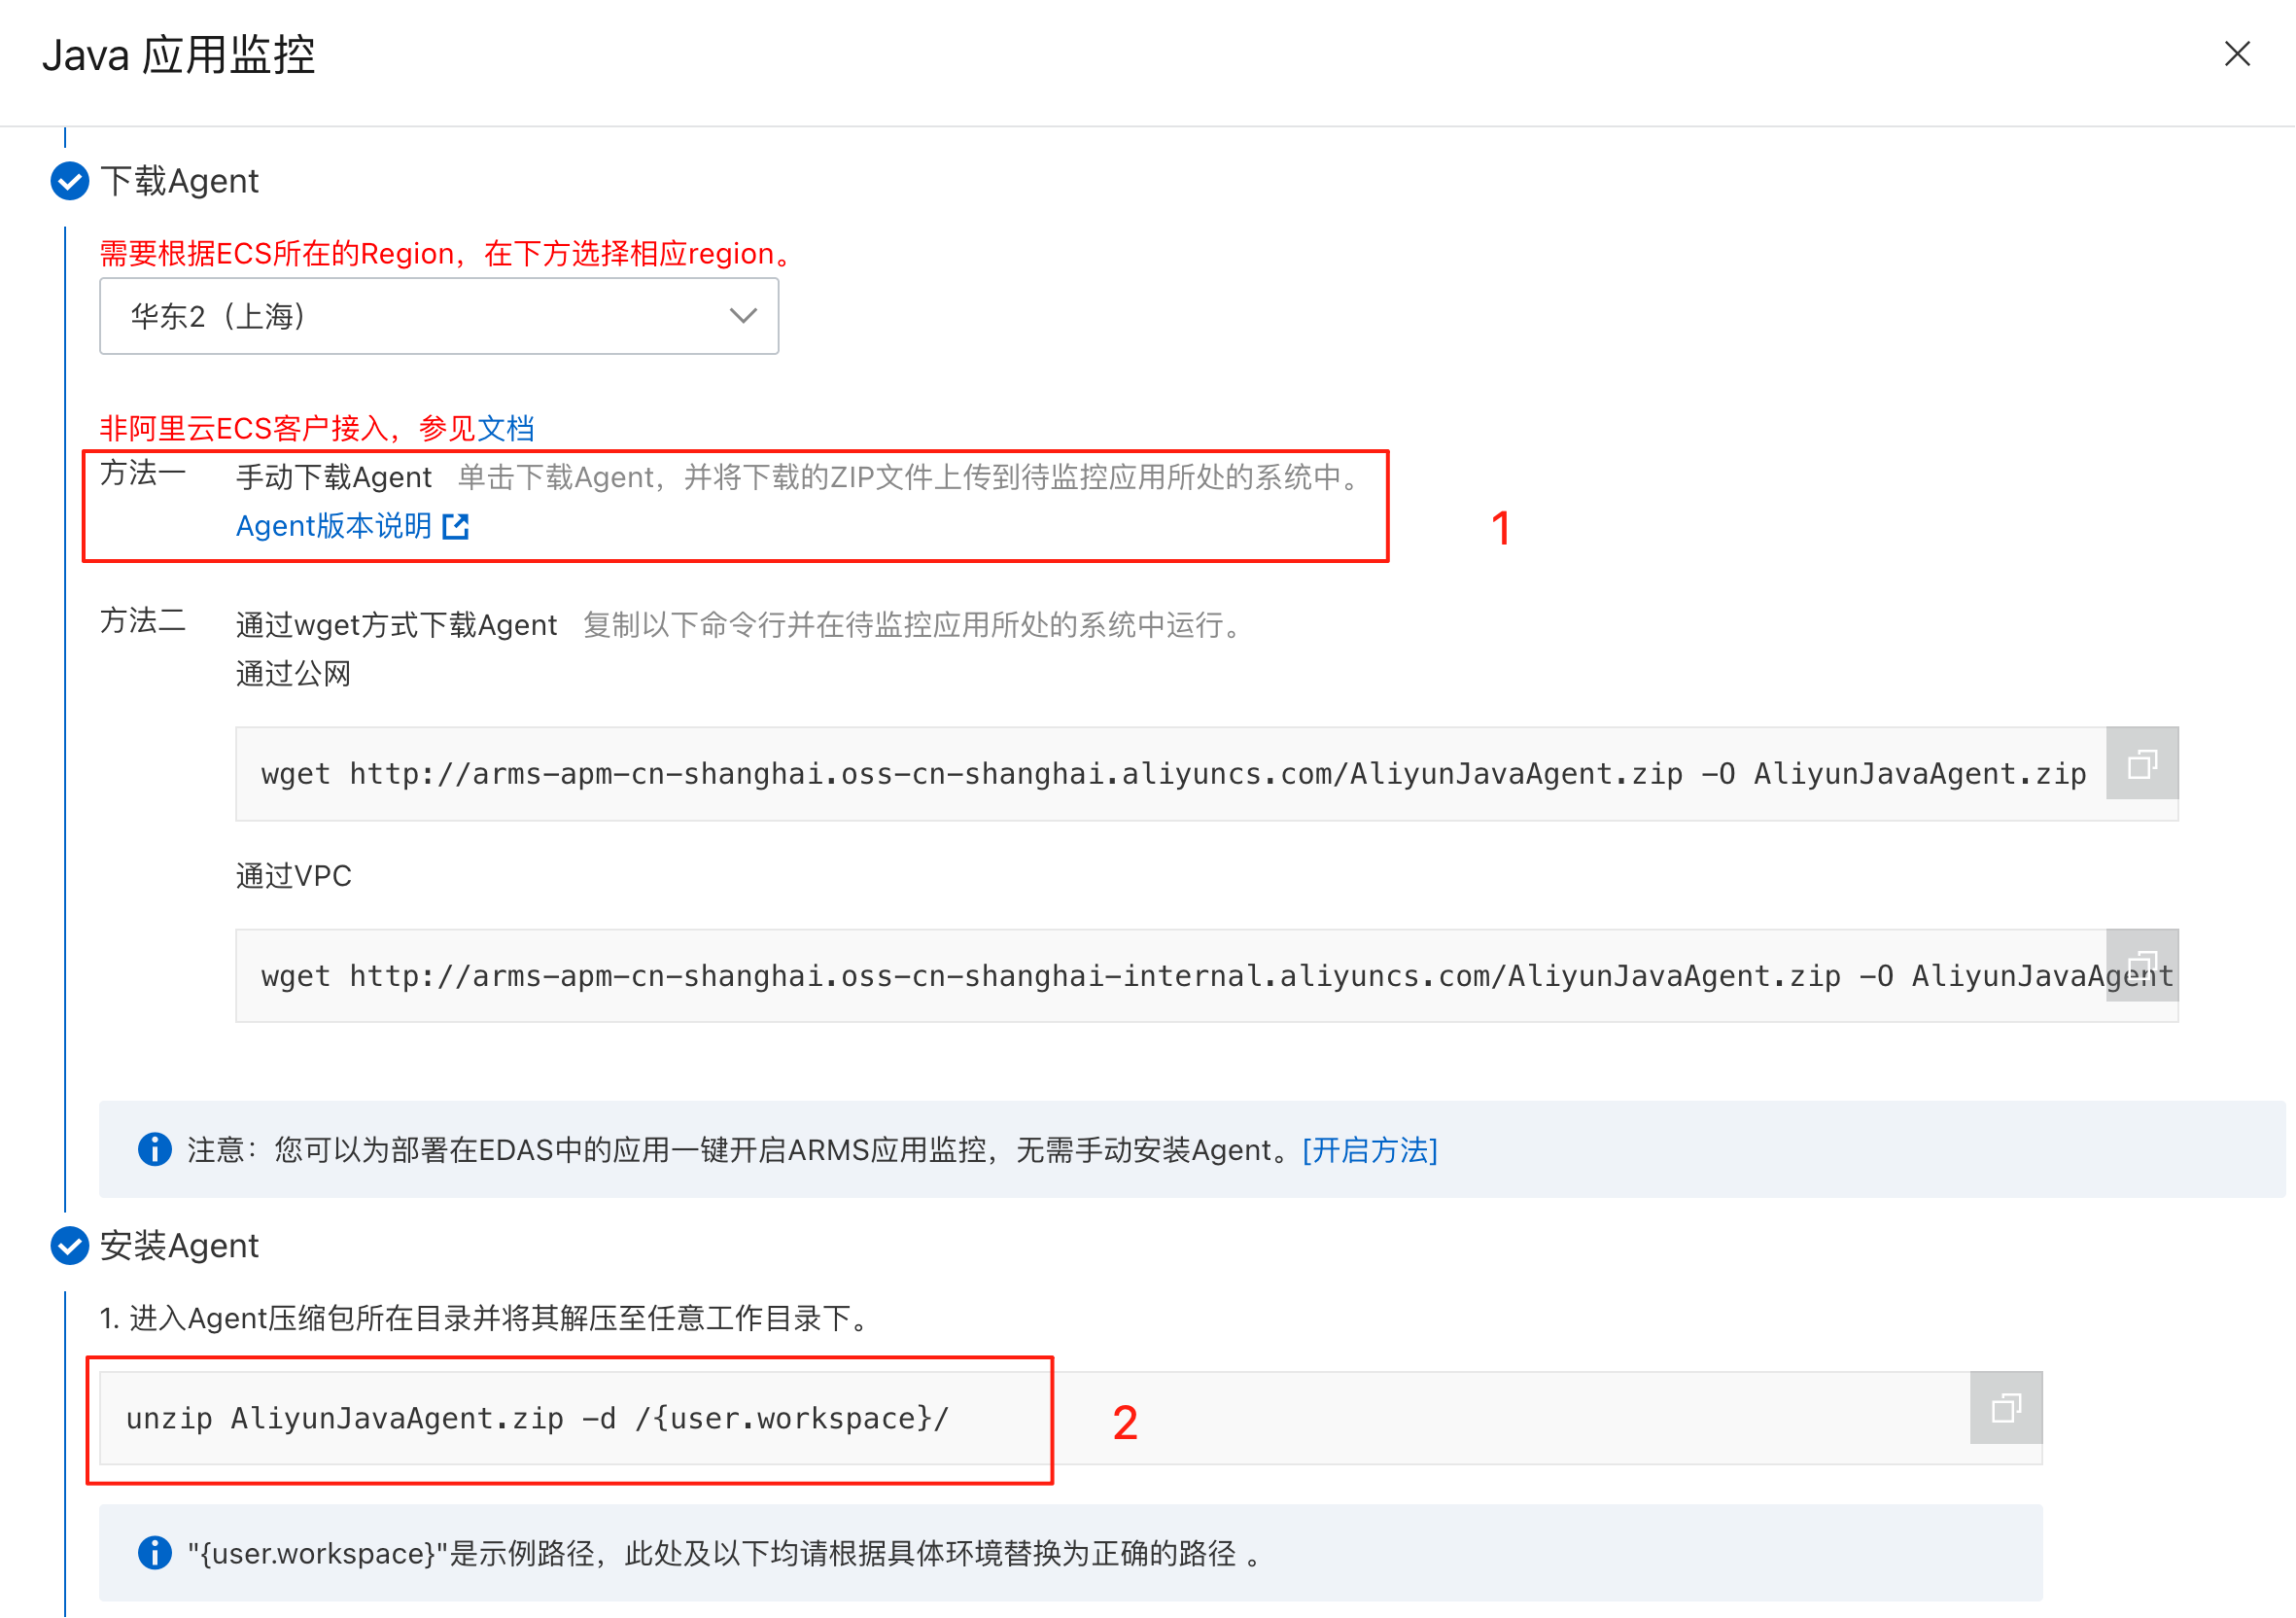This screenshot has width=2296, height=1618.
Task: Click the public network wget code box
Action: coord(1170,774)
